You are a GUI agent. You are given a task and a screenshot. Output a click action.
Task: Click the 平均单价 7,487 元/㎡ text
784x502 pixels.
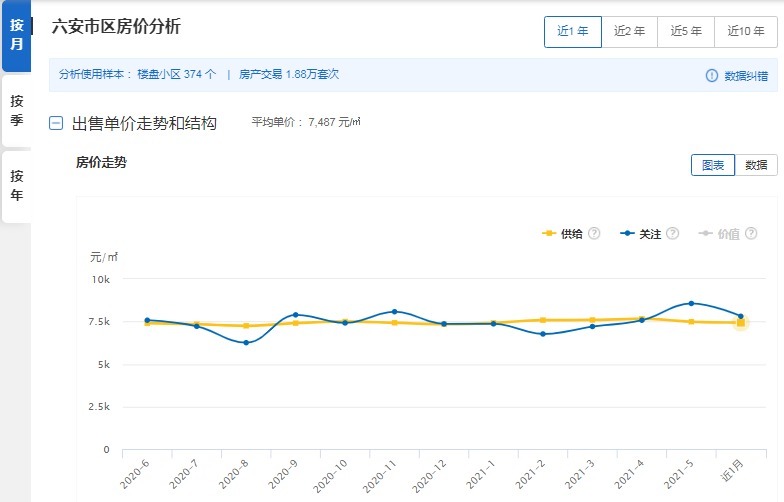tap(306, 122)
